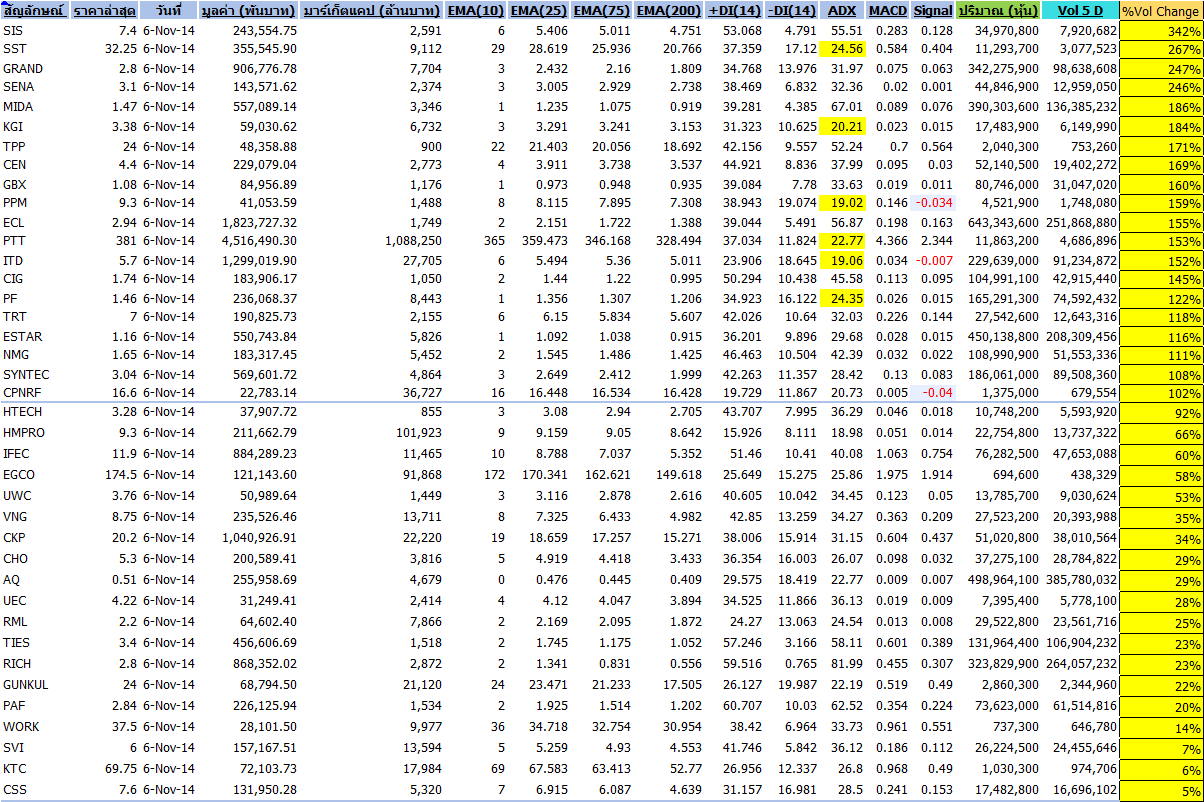1204x802 pixels.
Task: Click the ปริมาณ (หุ้น) green header
Action: coord(998,11)
